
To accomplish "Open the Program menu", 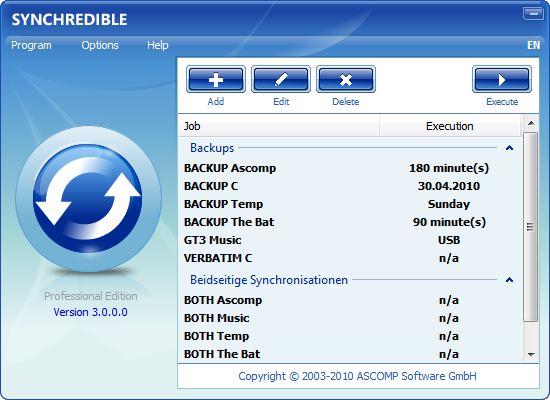I will click(x=31, y=45).
